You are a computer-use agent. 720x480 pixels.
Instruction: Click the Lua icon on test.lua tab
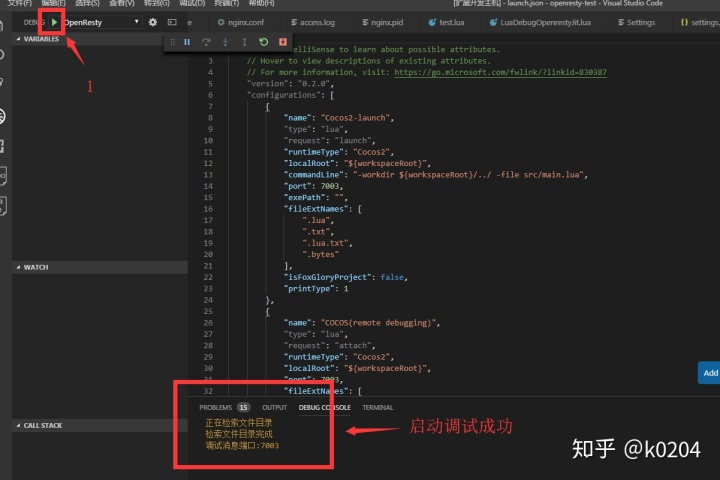432,22
